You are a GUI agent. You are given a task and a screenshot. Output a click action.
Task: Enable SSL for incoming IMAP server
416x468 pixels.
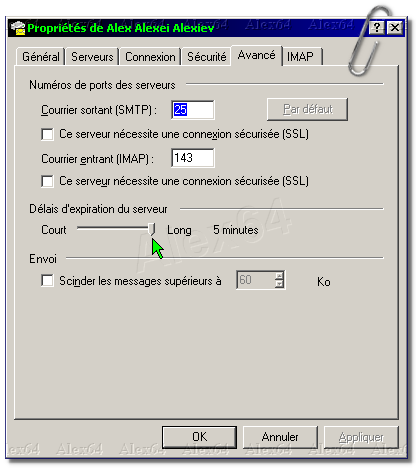click(x=47, y=182)
